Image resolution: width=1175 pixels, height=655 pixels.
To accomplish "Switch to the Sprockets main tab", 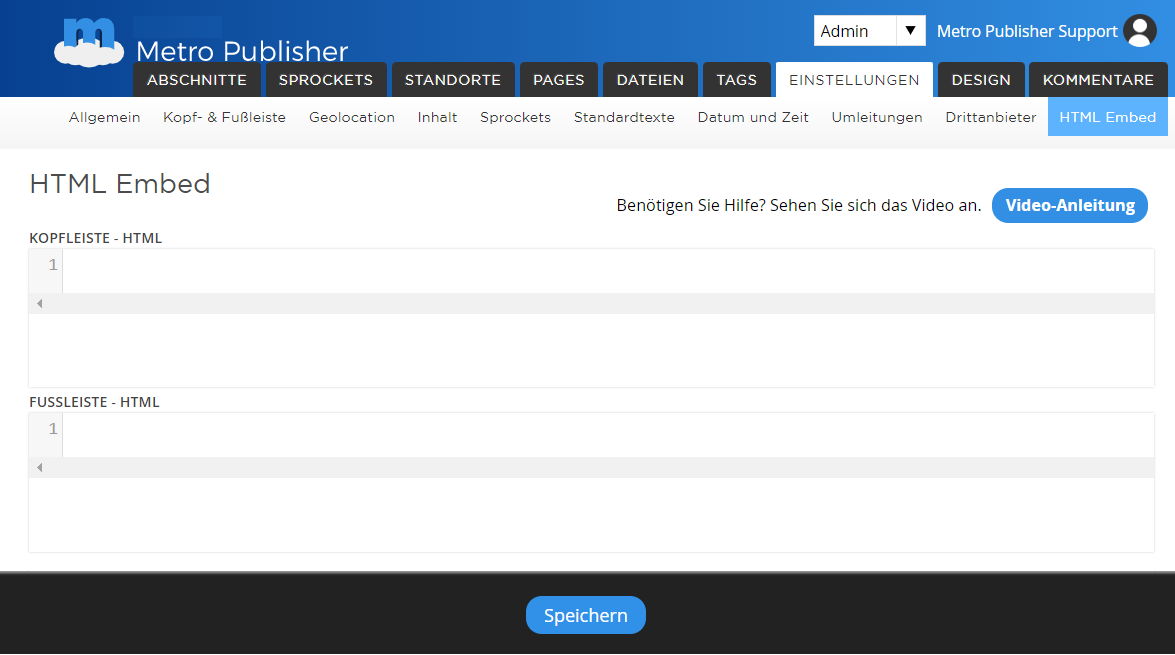I will pyautogui.click(x=325, y=79).
